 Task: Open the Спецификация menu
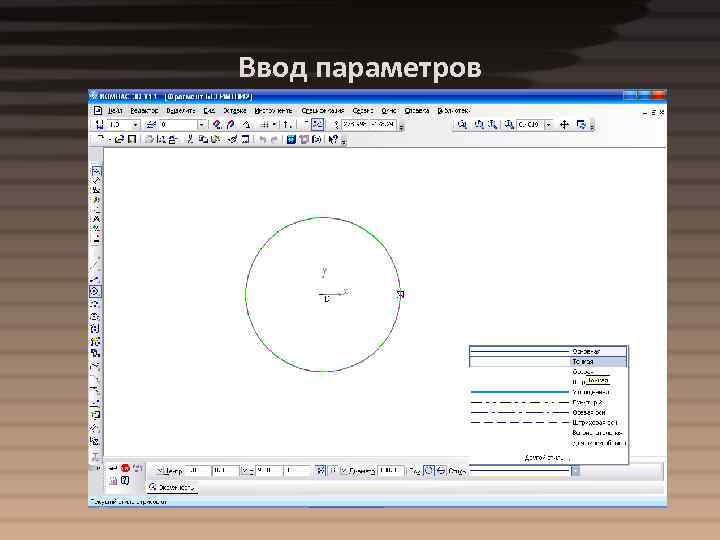coord(322,111)
